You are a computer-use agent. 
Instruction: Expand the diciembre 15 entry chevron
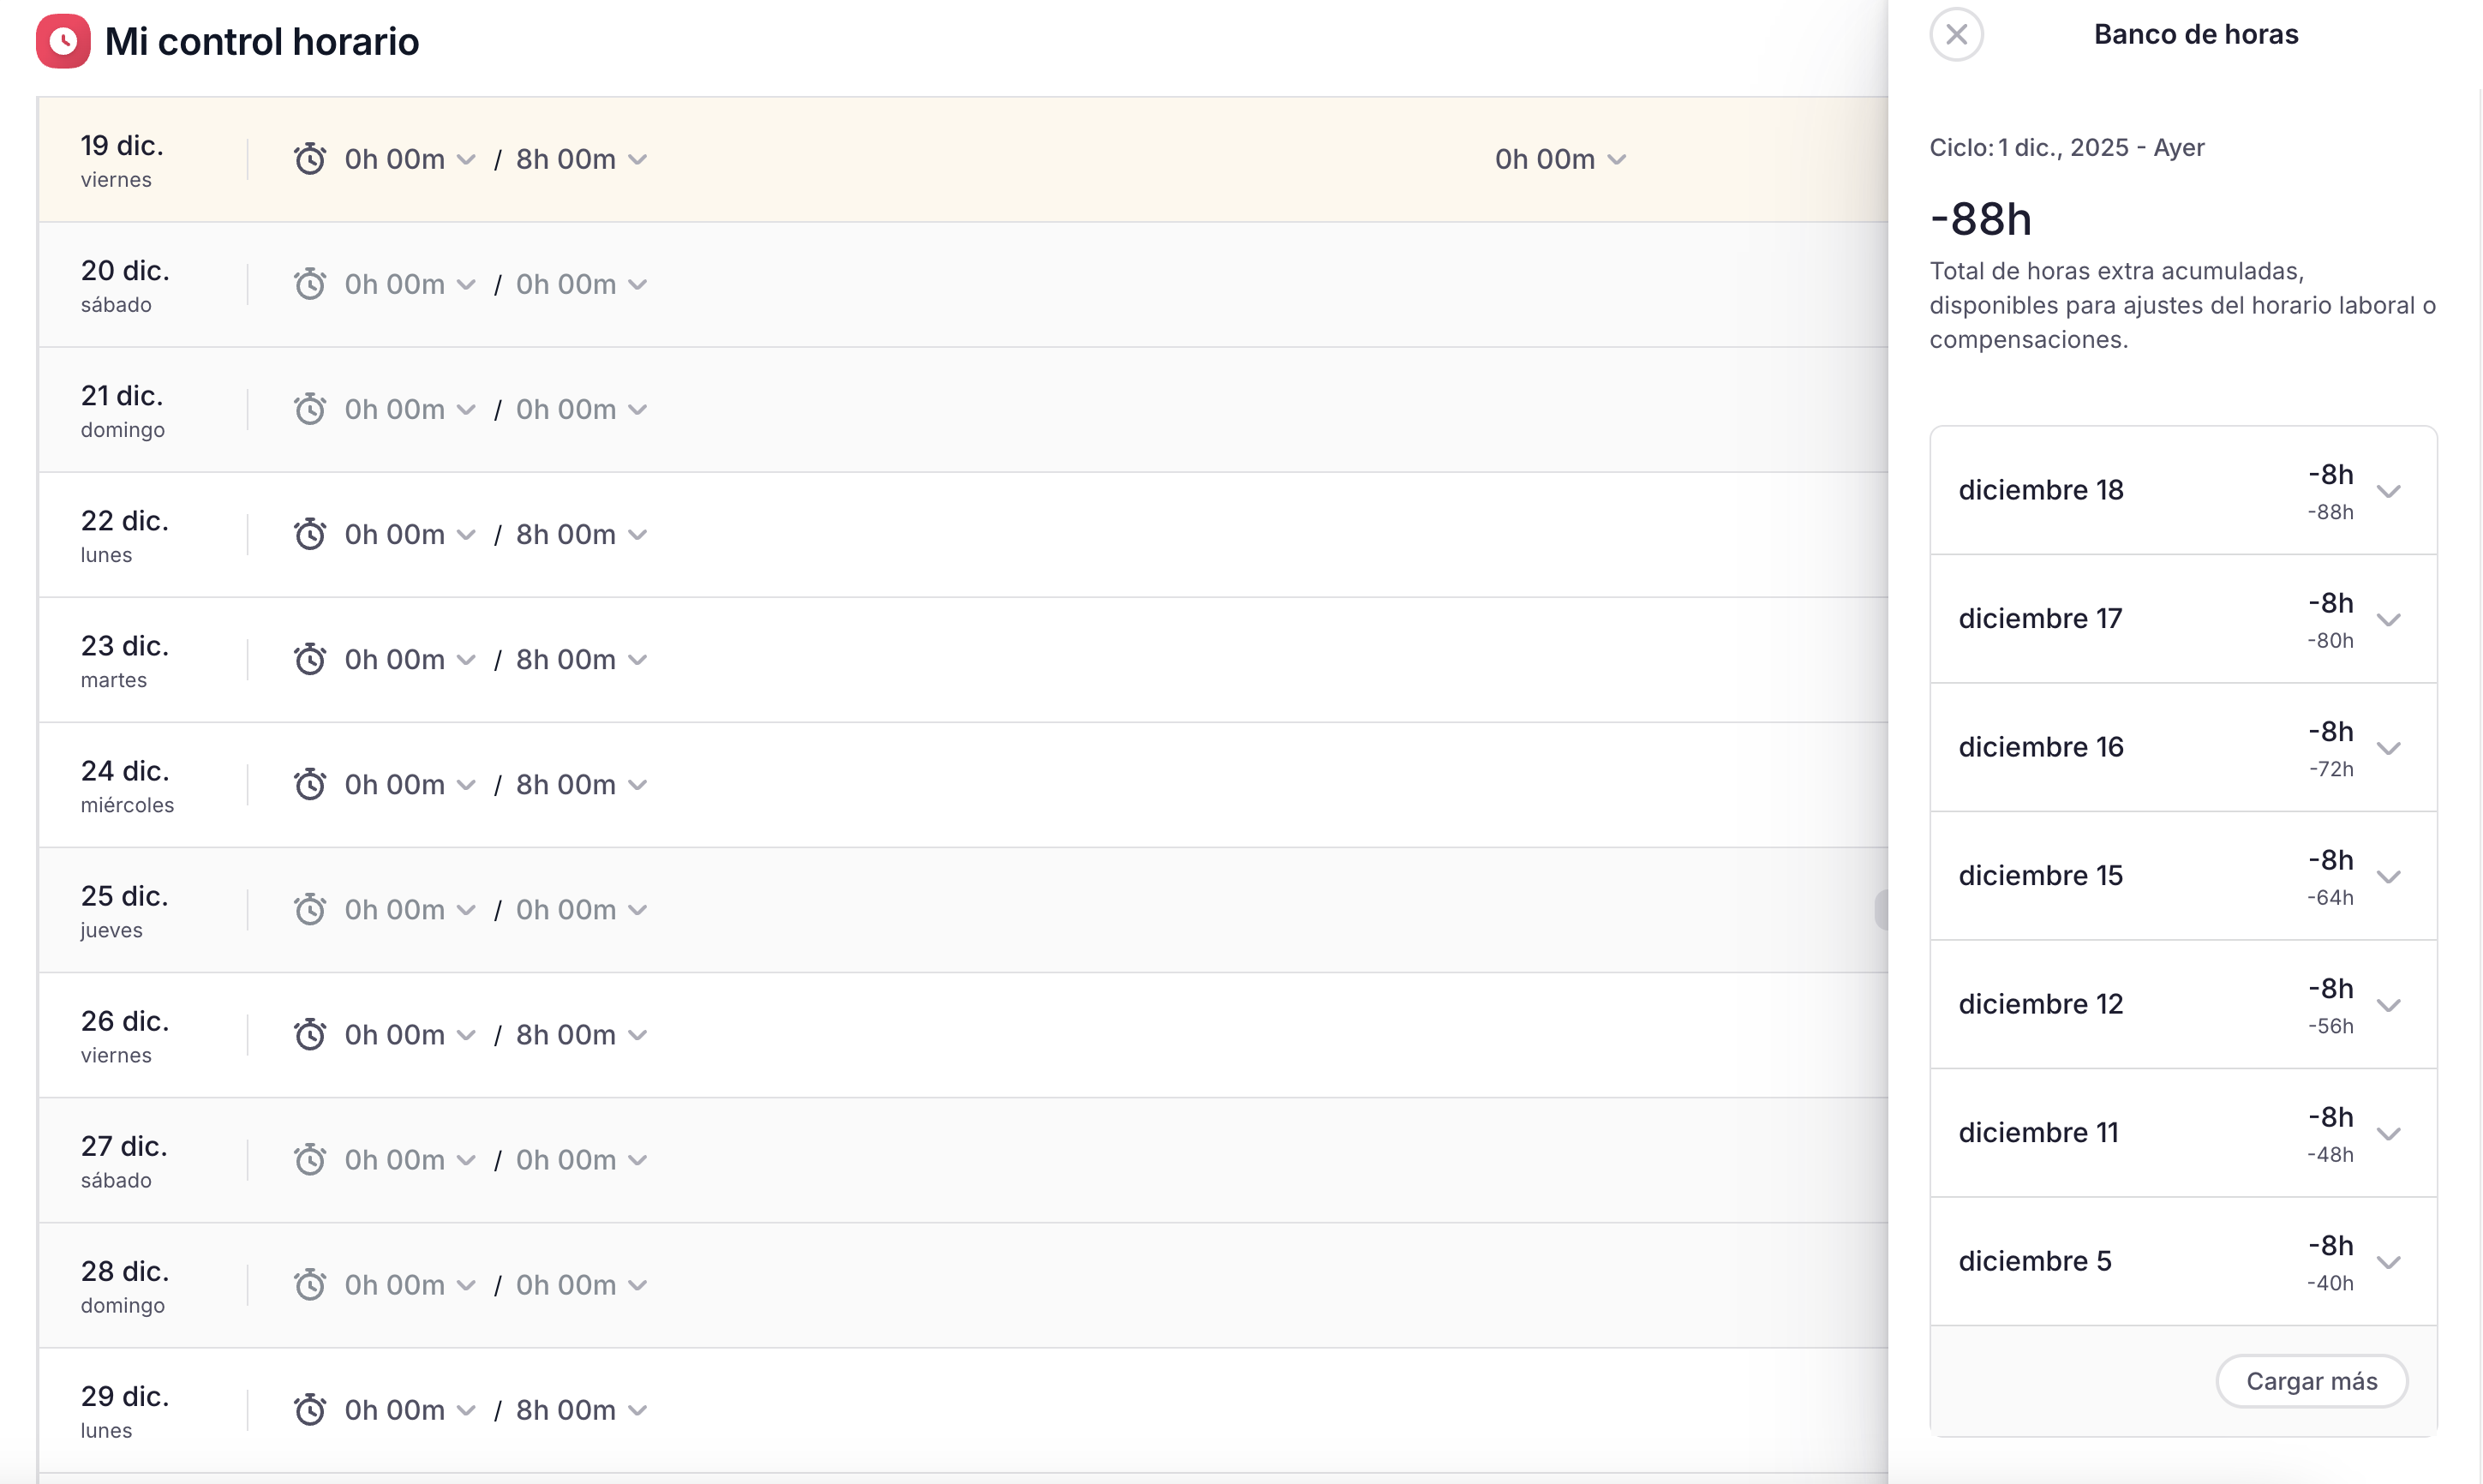[2388, 877]
